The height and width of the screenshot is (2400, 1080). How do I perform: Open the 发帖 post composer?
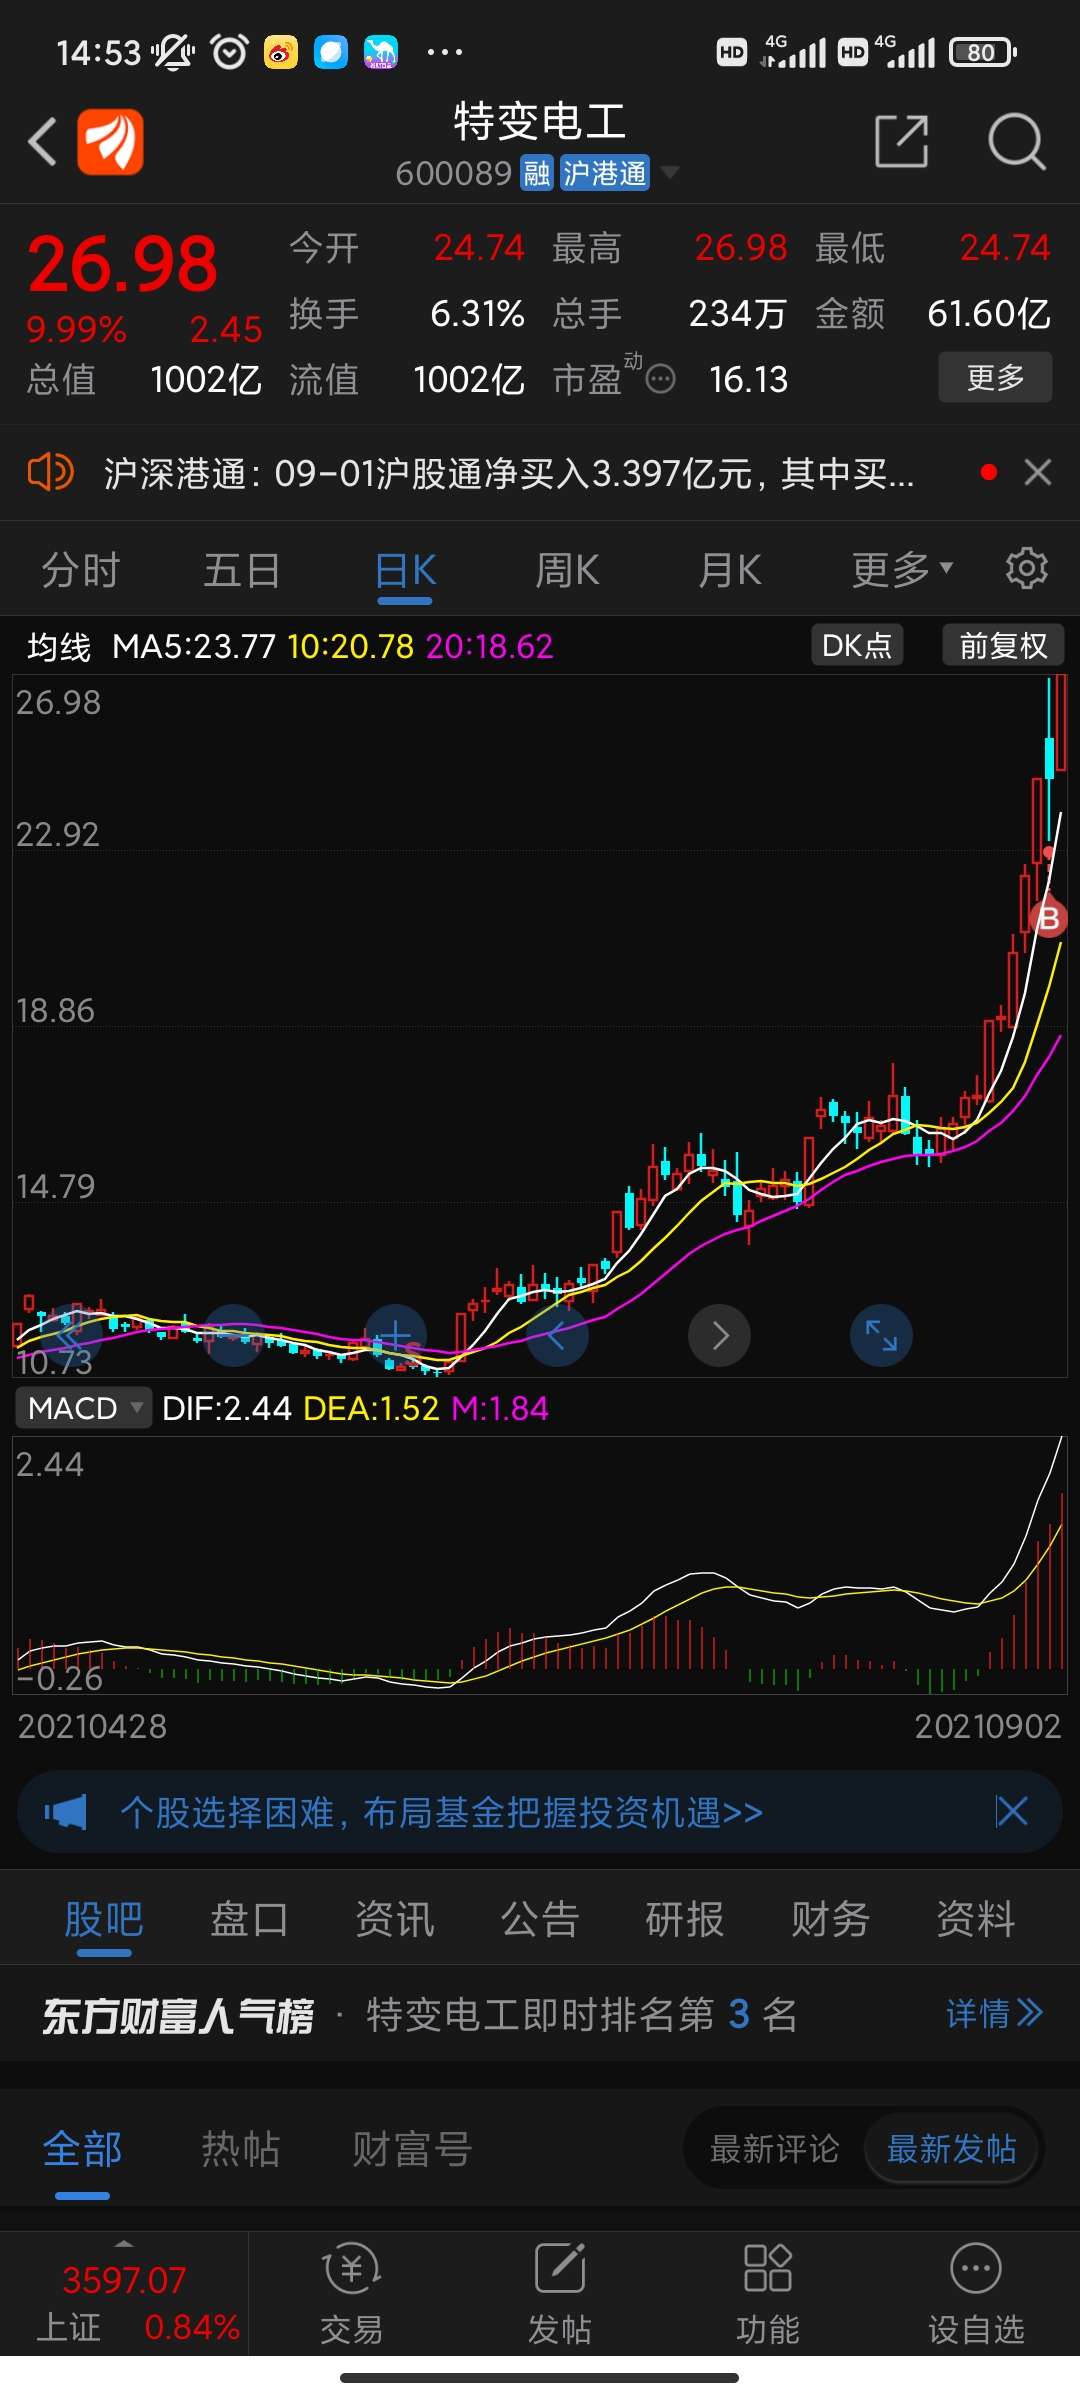pos(560,2294)
